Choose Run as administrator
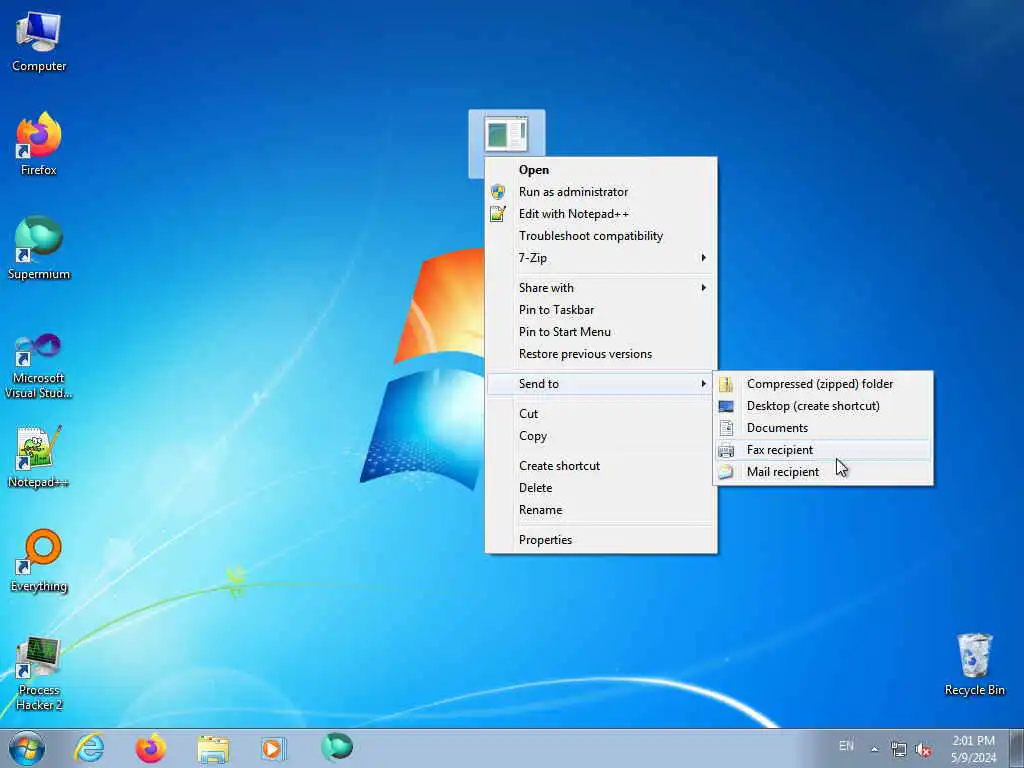The image size is (1024, 768). point(601,192)
